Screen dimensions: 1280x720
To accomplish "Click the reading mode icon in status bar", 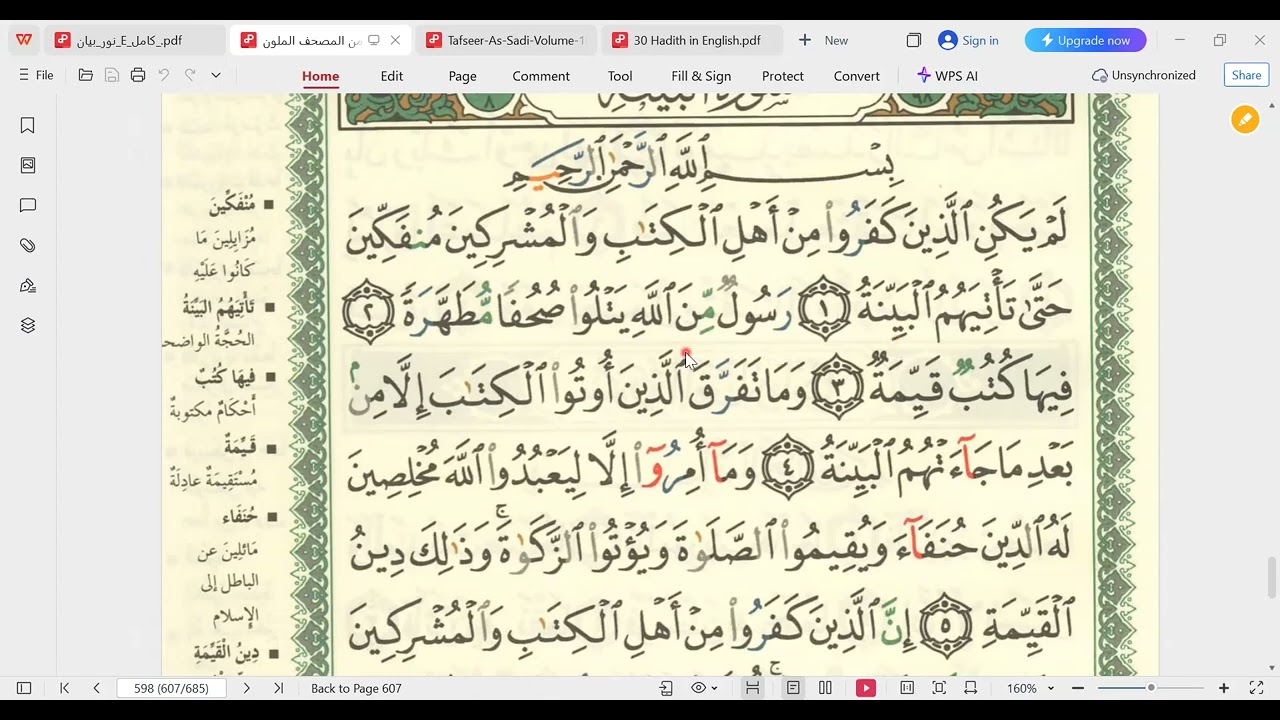I will (907, 688).
